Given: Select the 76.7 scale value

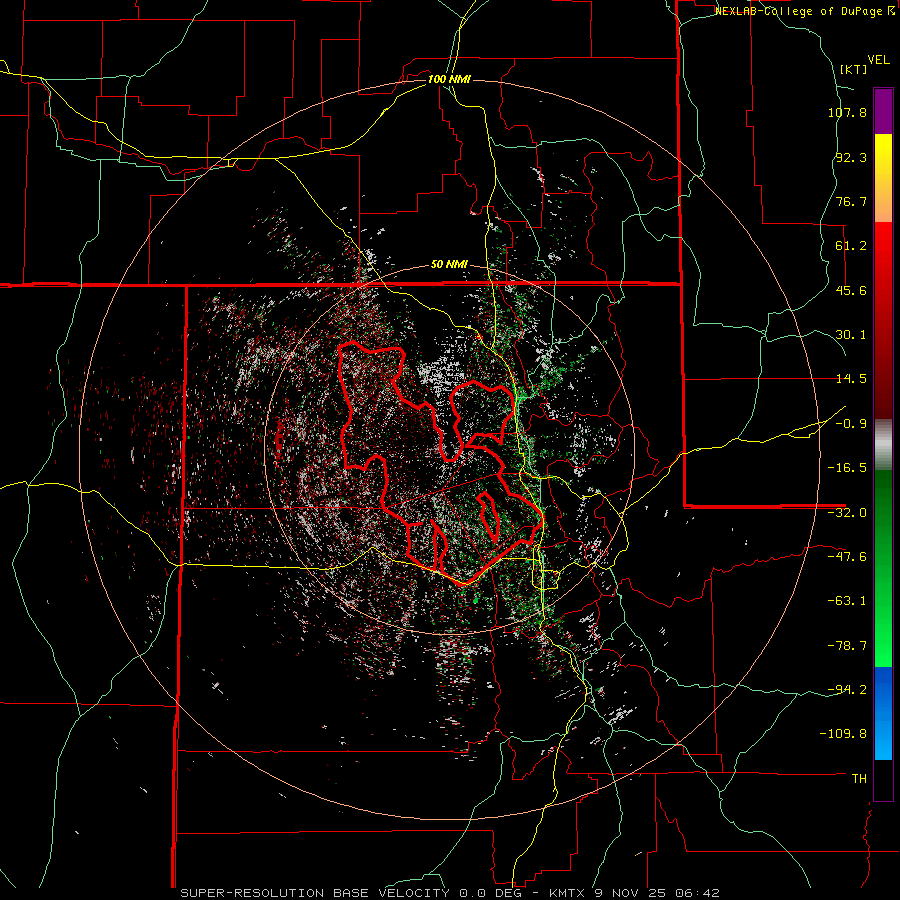Looking at the screenshot, I should (851, 201).
